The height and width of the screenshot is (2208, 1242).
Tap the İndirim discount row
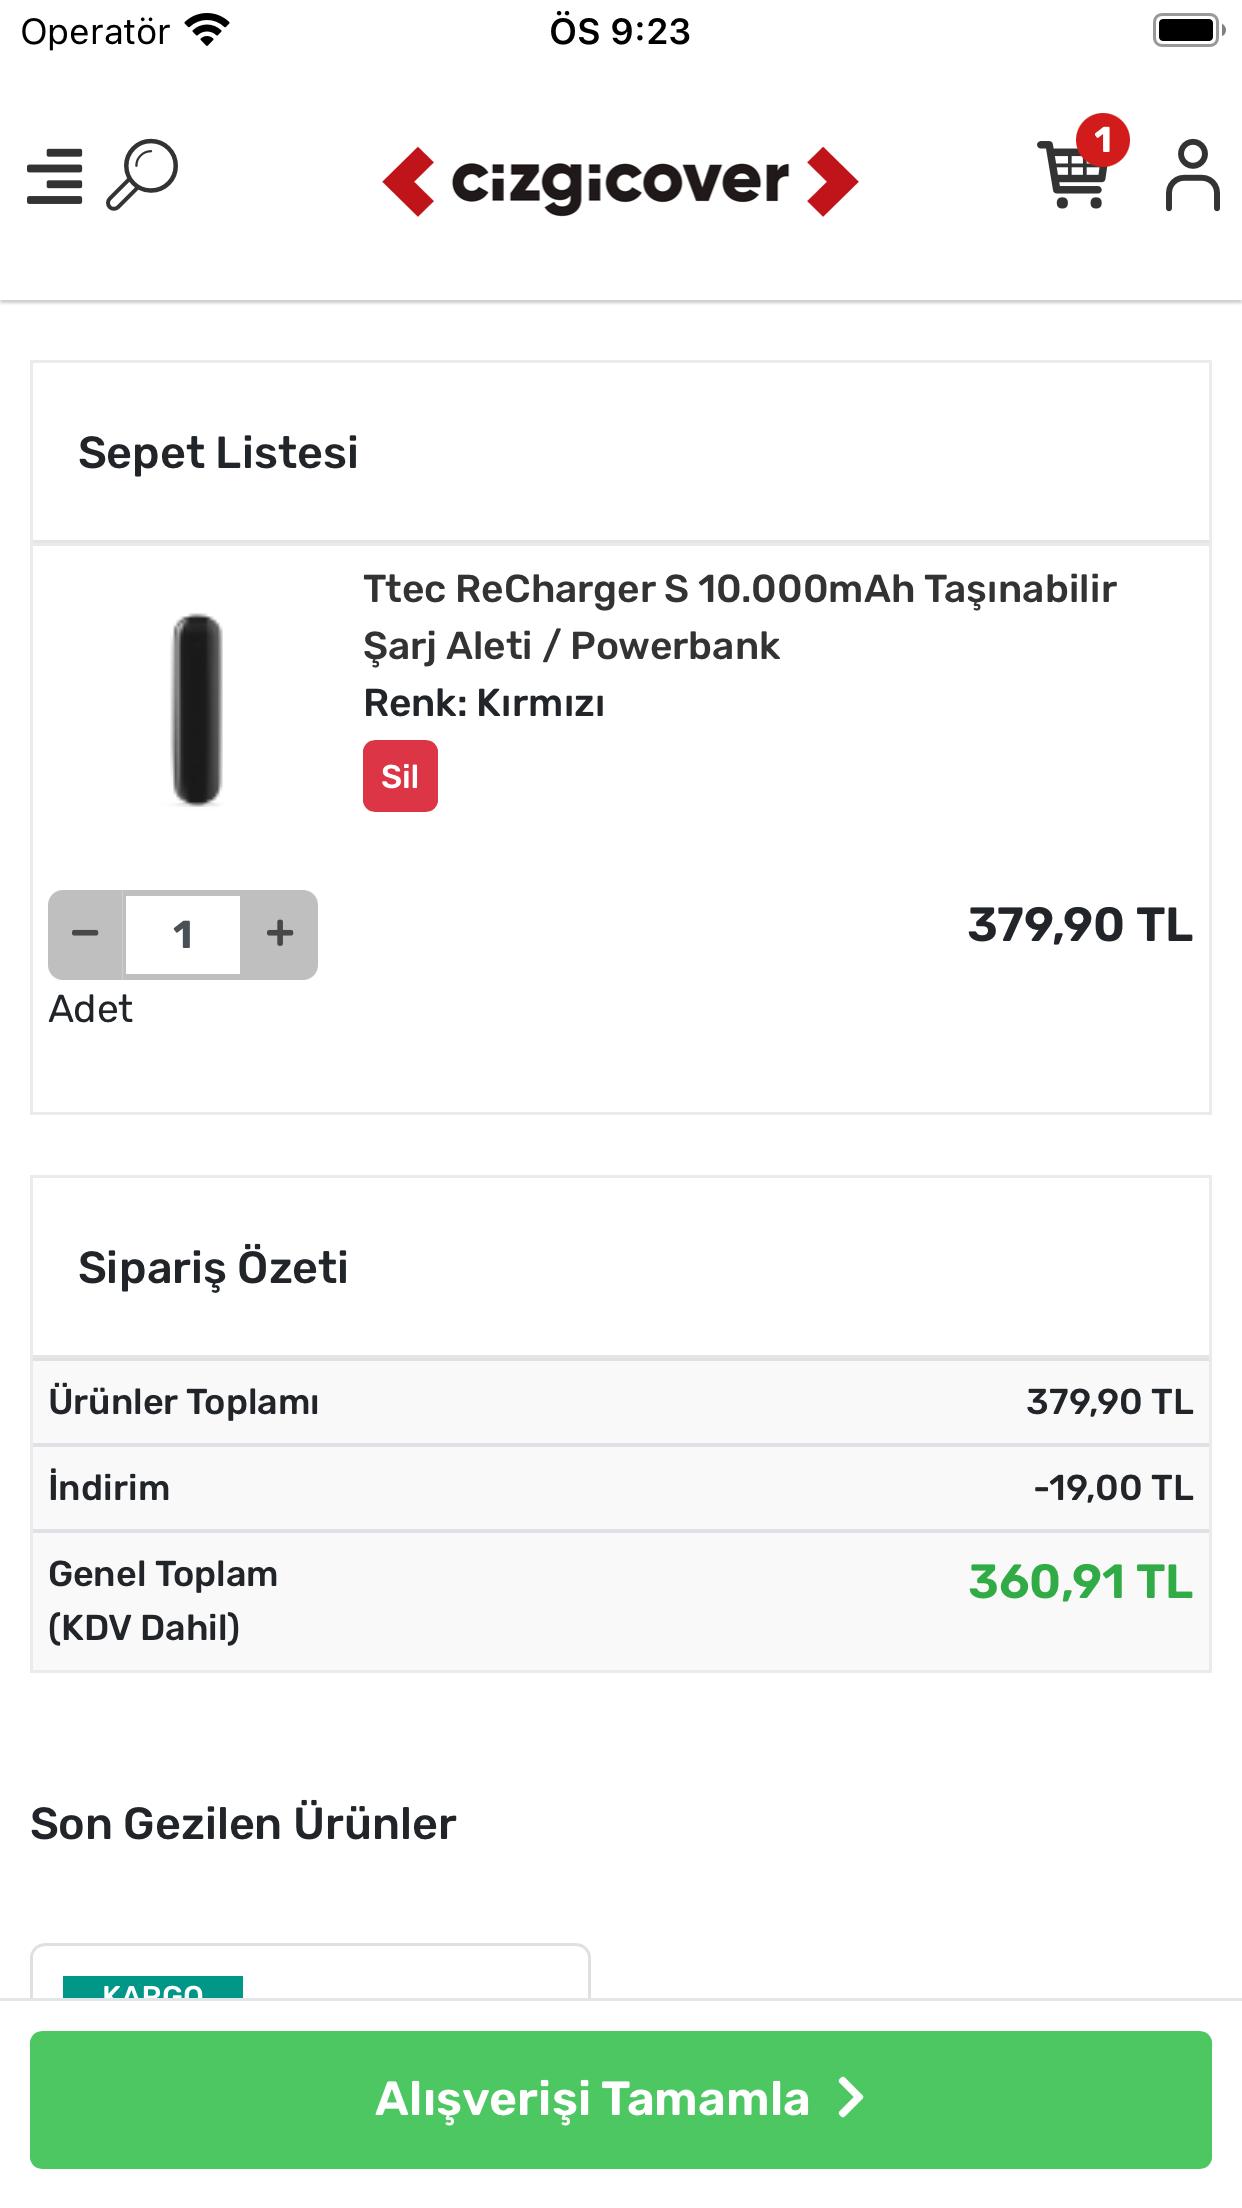point(621,1488)
